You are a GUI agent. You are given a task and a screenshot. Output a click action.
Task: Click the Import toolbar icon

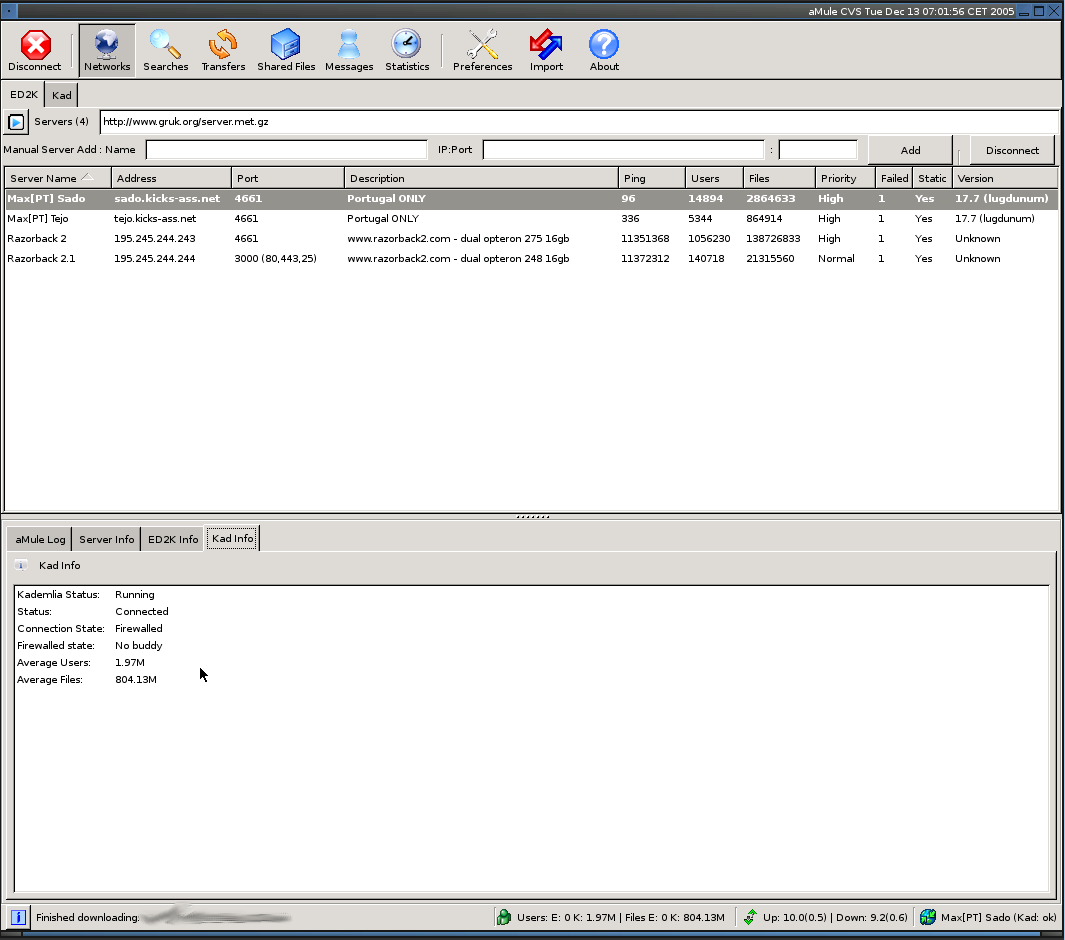546,50
